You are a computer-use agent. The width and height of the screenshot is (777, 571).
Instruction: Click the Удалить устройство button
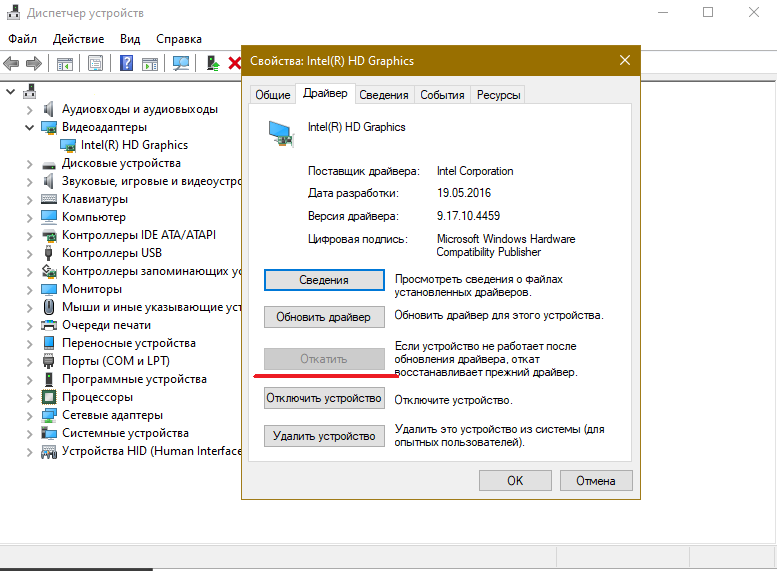click(x=324, y=436)
